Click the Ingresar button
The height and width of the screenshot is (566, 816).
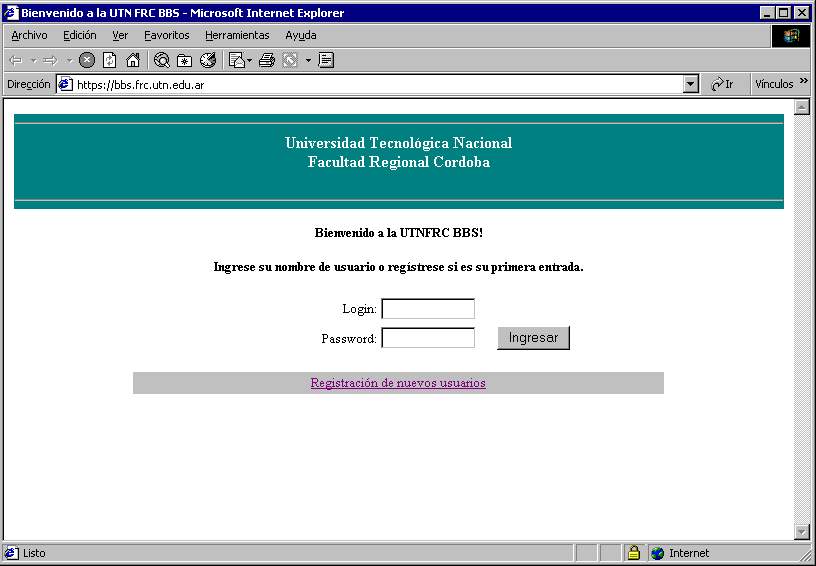coord(533,338)
